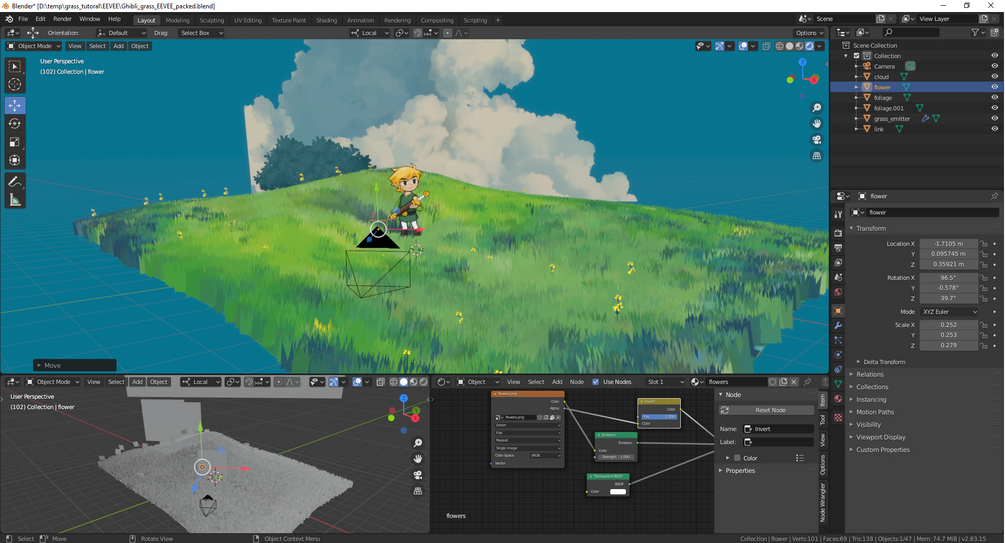Switch perspective/orthographic grid icon in main viewport

(817, 155)
